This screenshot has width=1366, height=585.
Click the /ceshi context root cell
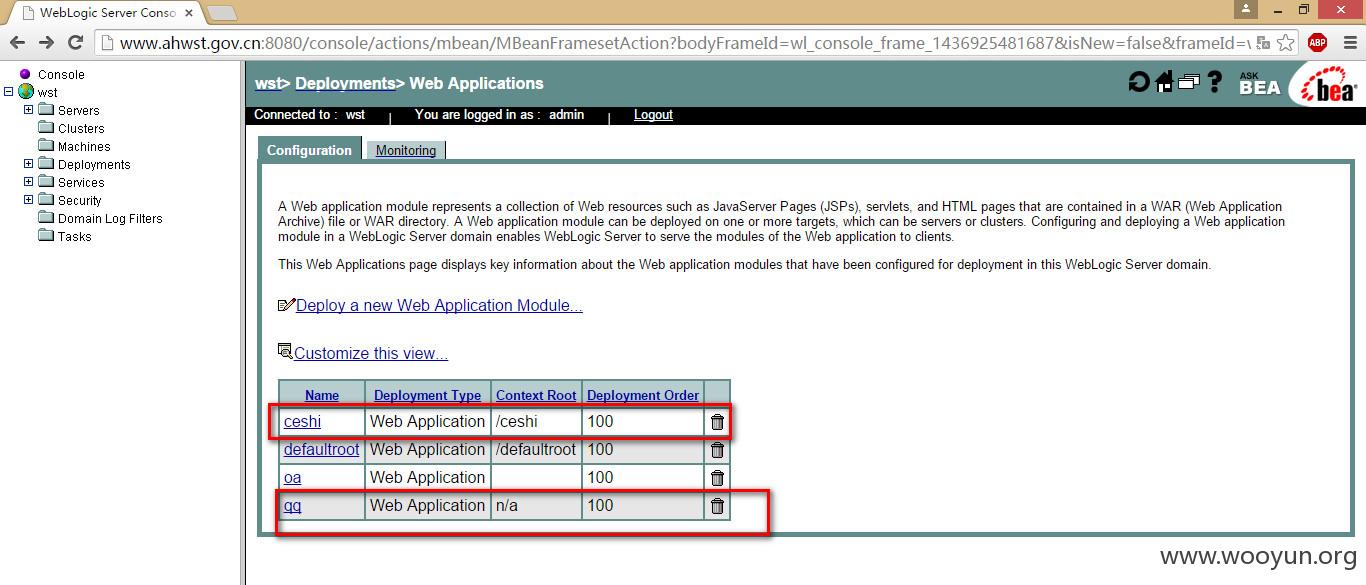tap(536, 422)
